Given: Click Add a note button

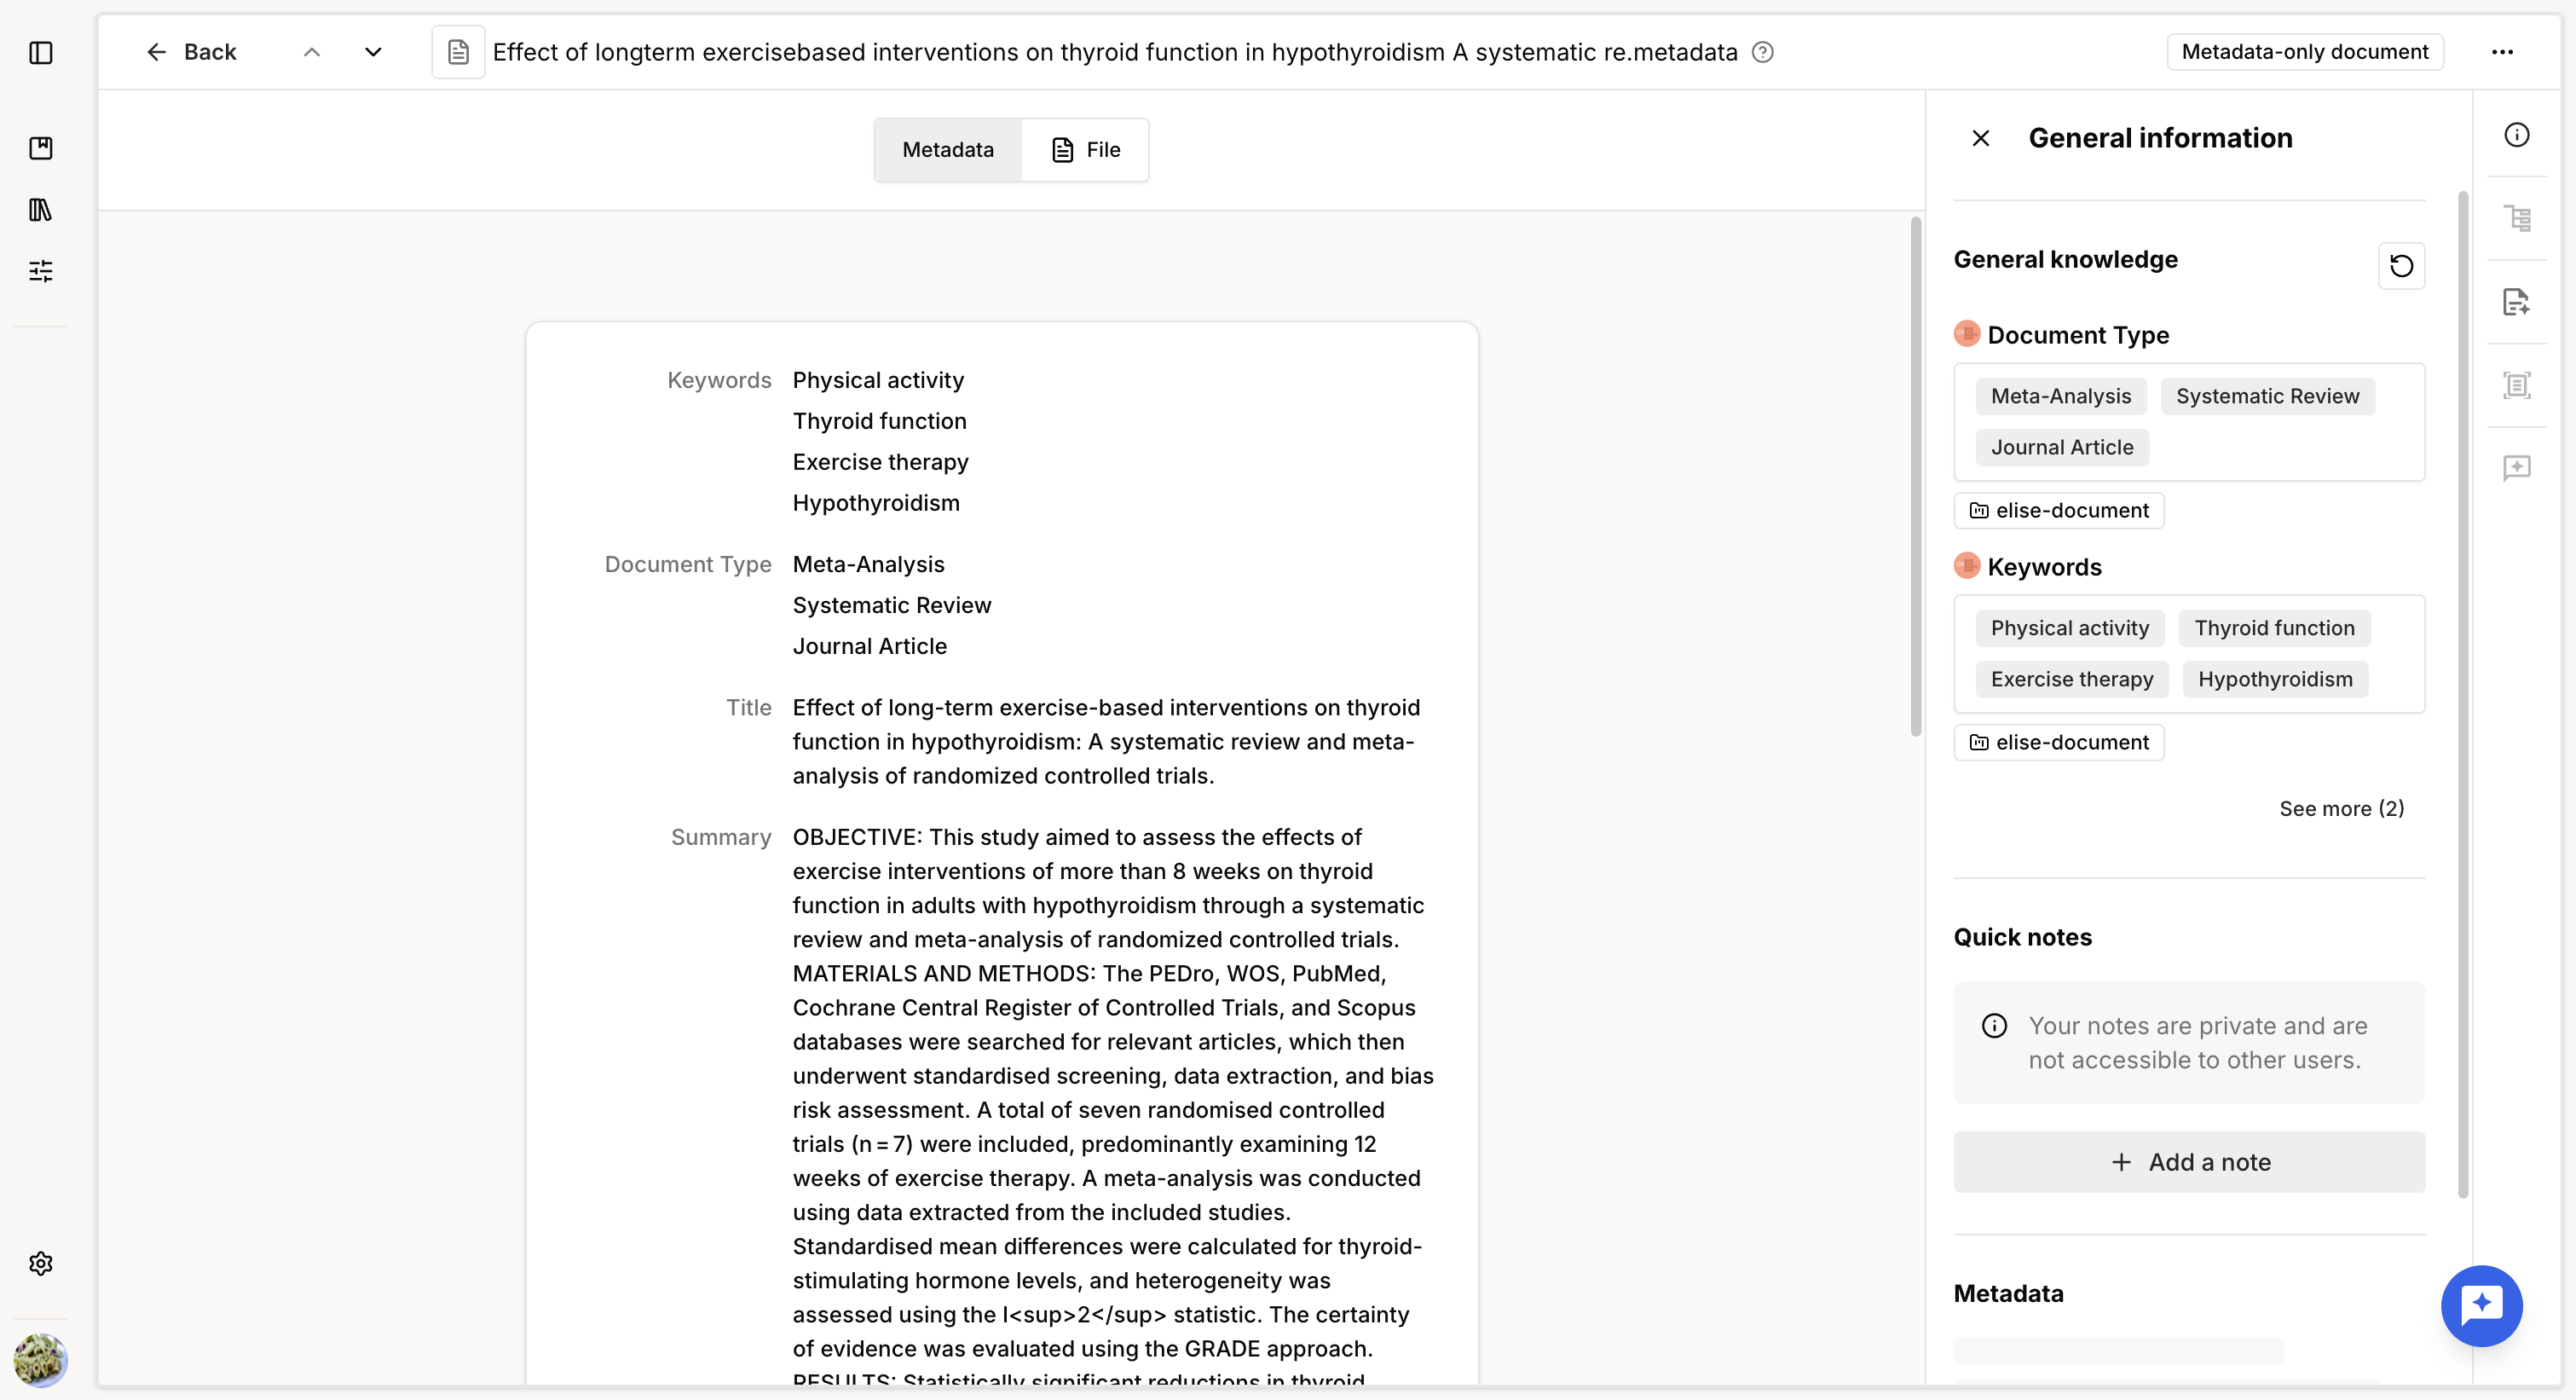Looking at the screenshot, I should tap(2189, 1162).
